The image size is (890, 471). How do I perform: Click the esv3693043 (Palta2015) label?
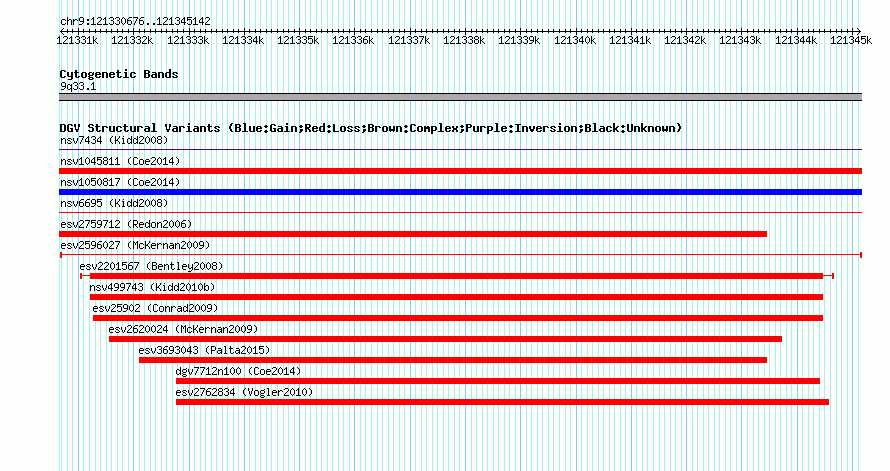pos(204,350)
